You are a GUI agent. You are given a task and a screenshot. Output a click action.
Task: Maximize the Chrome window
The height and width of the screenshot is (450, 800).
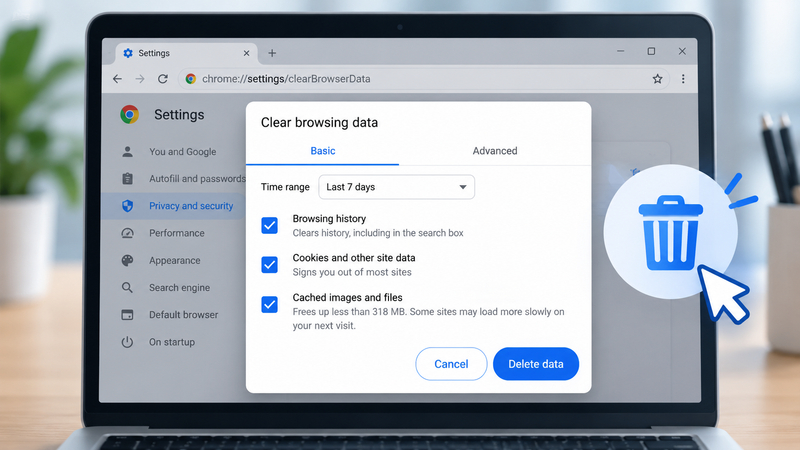pyautogui.click(x=651, y=51)
